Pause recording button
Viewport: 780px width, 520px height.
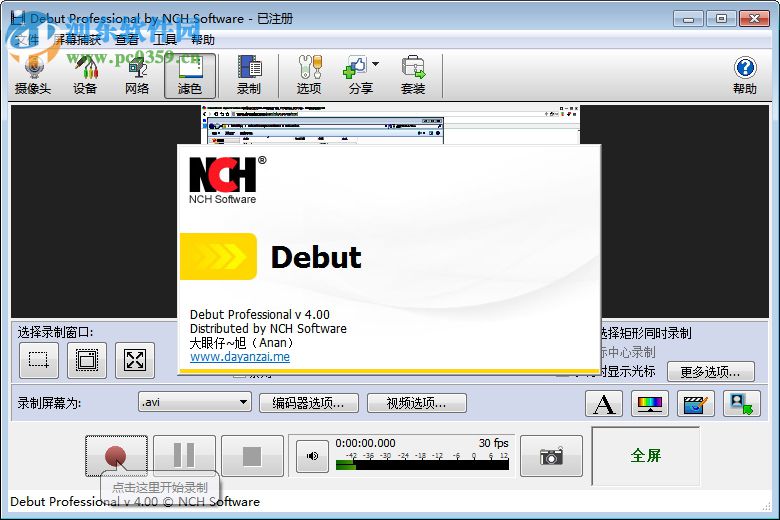click(x=184, y=455)
